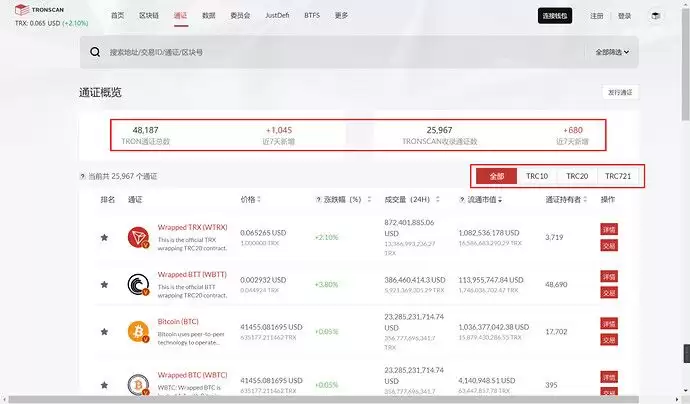This screenshot has height=404, width=690.
Task: Select the 全部 token filter
Action: pyautogui.click(x=496, y=176)
